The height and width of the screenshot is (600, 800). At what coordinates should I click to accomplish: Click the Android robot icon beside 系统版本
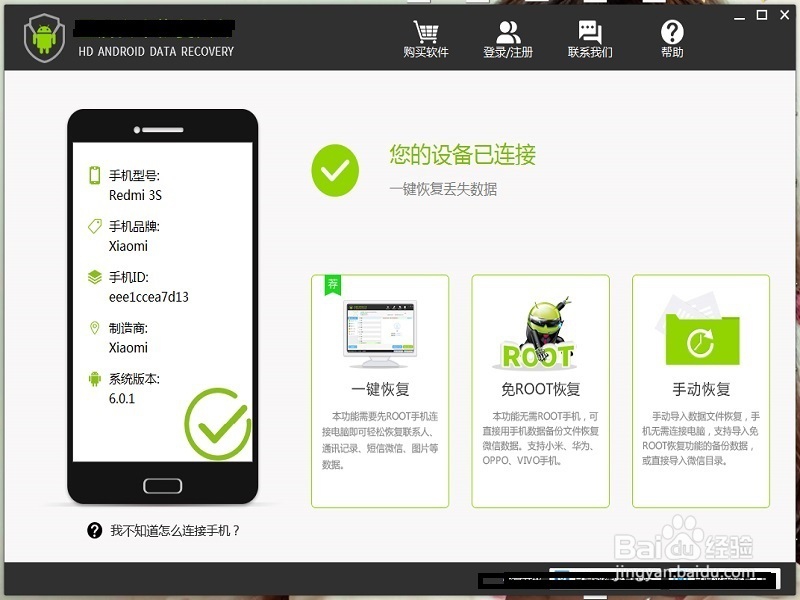(94, 379)
